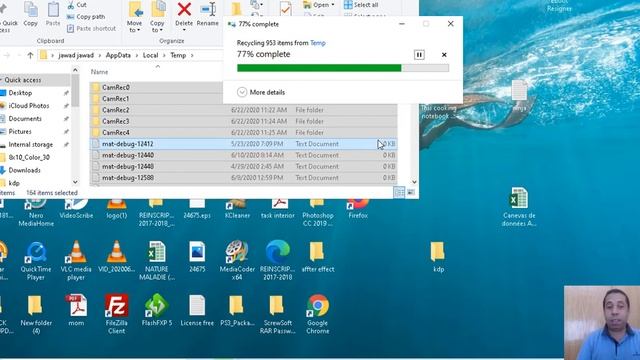Viewport: 640px width, 360px height.
Task: Select the kdp folder on the desktop
Action: click(x=438, y=256)
